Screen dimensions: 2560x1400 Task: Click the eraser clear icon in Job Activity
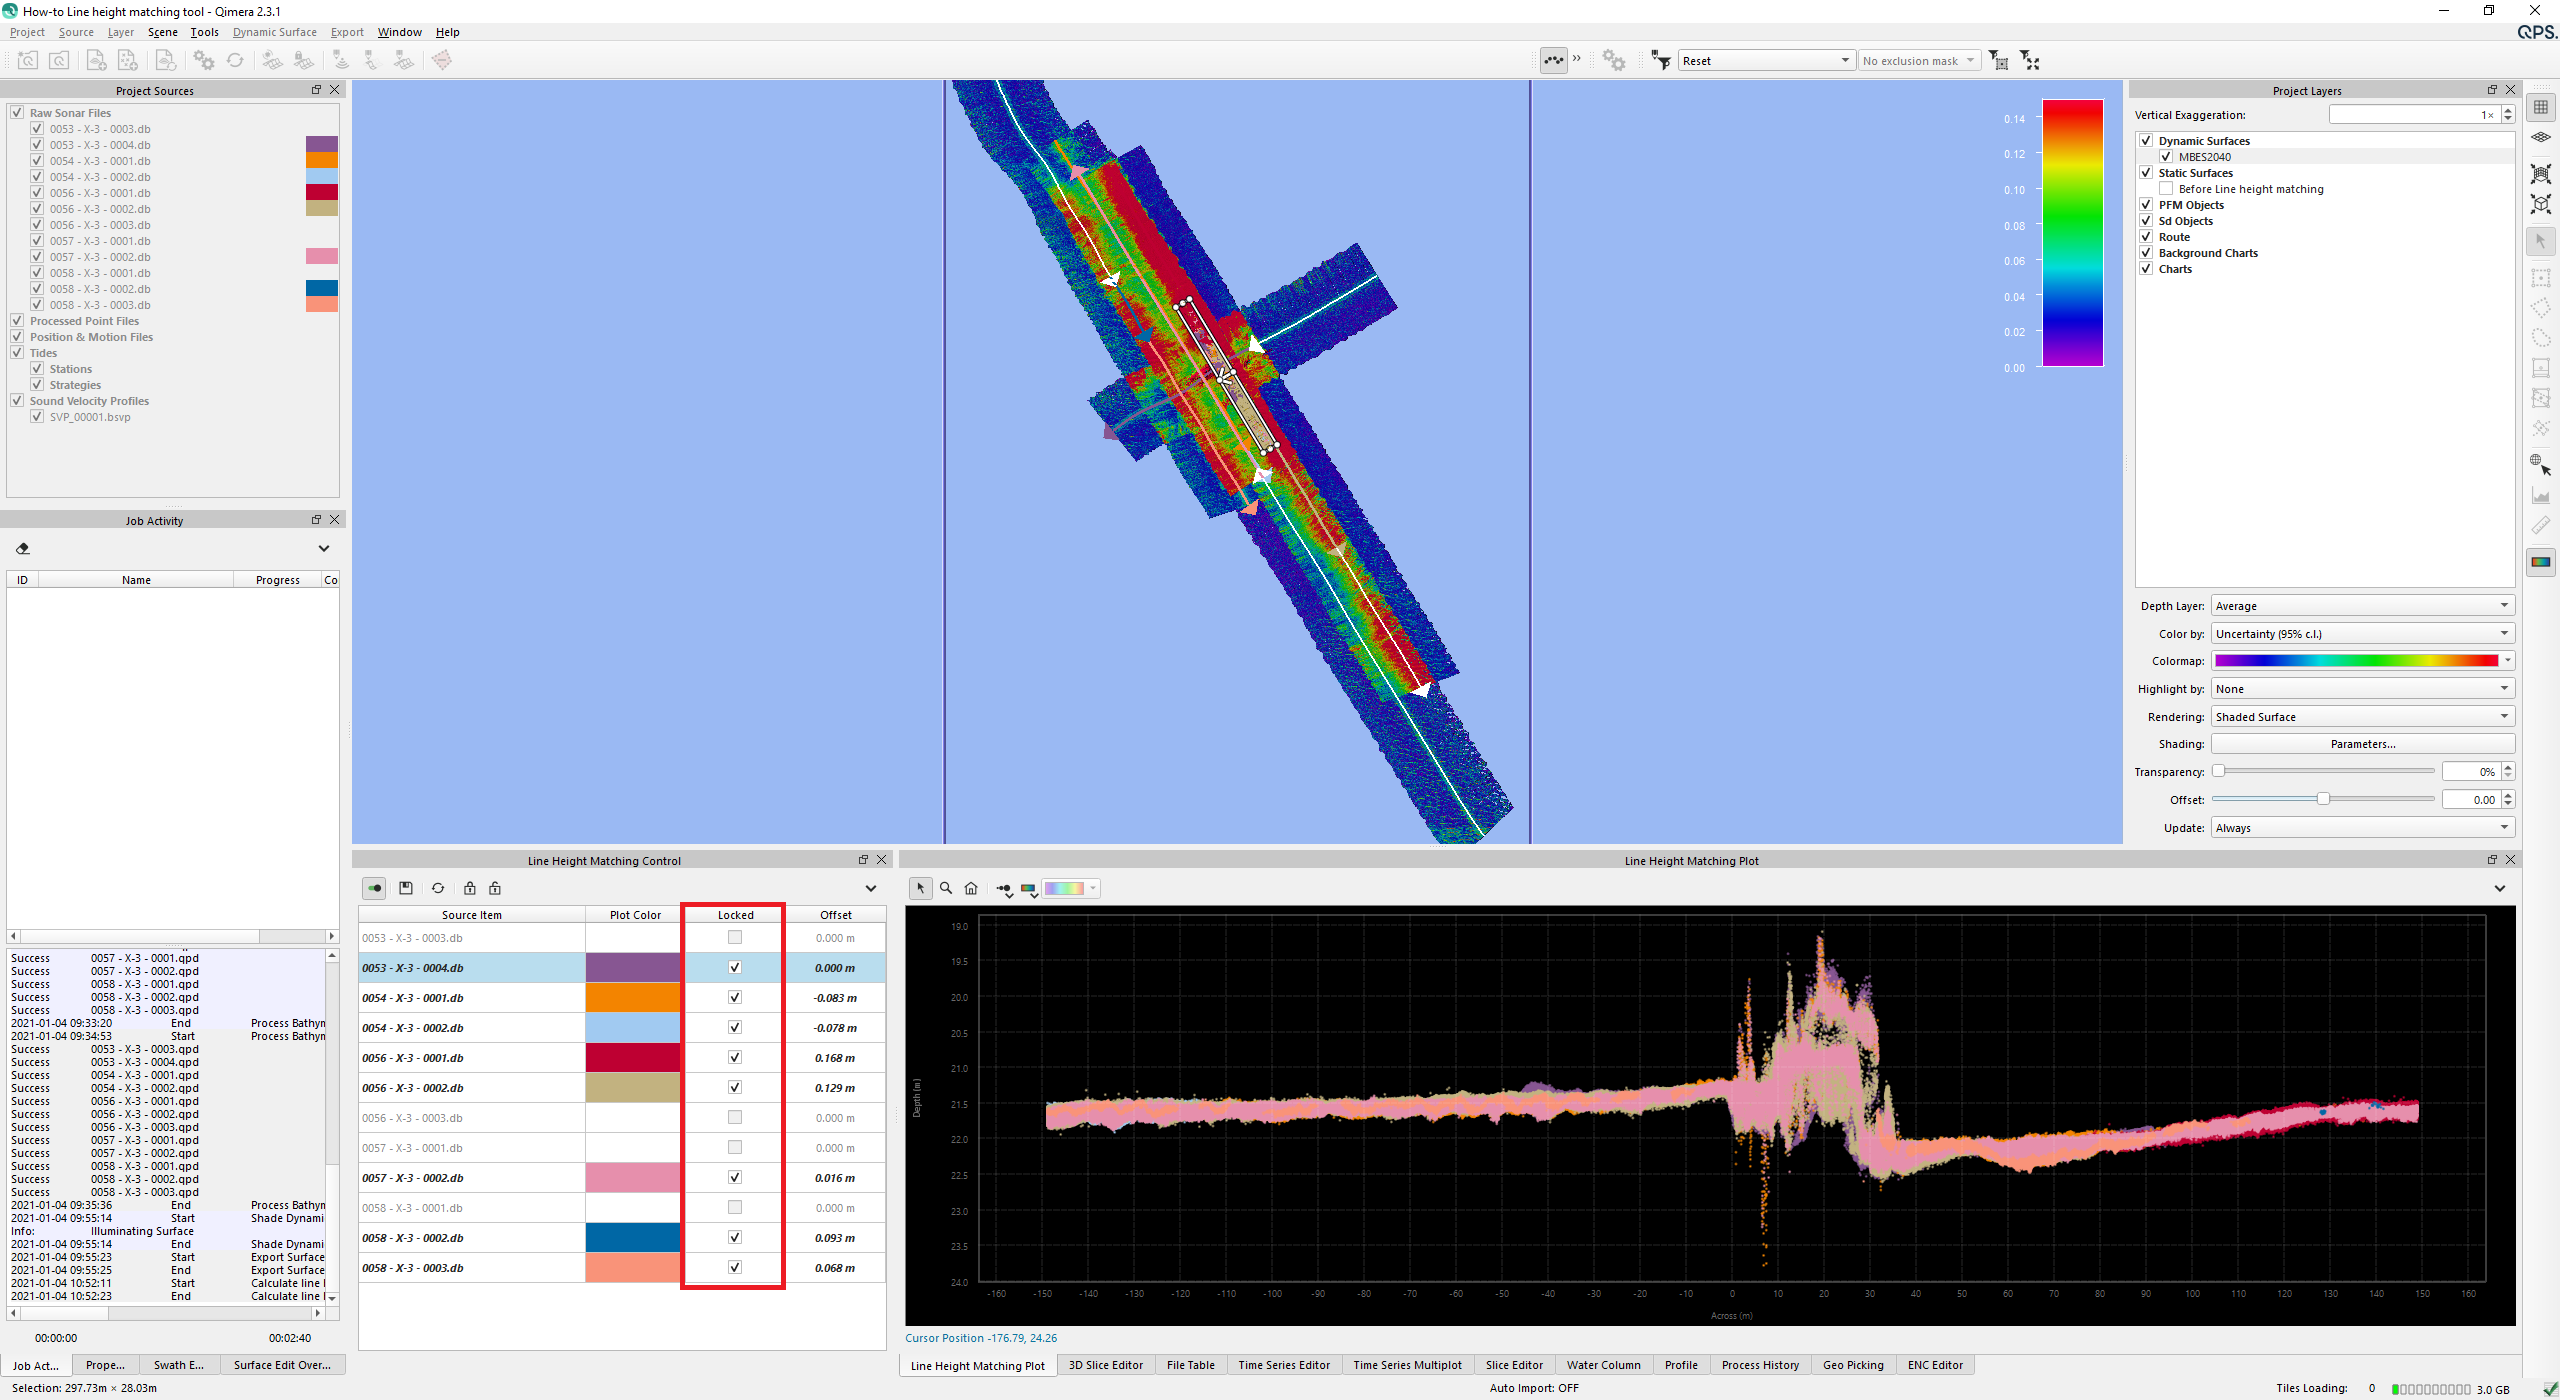(23, 548)
